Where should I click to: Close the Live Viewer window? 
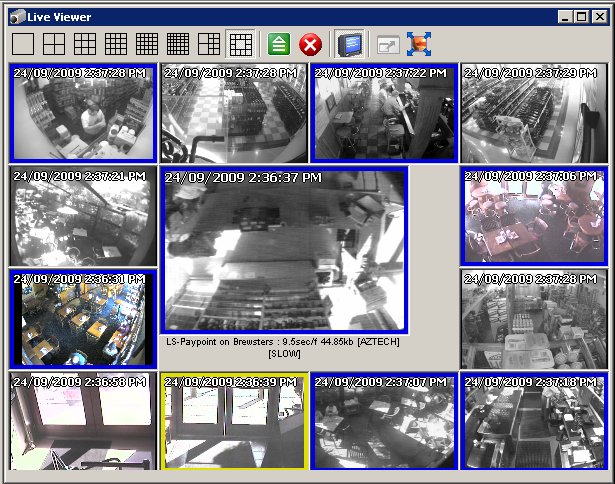[600, 17]
